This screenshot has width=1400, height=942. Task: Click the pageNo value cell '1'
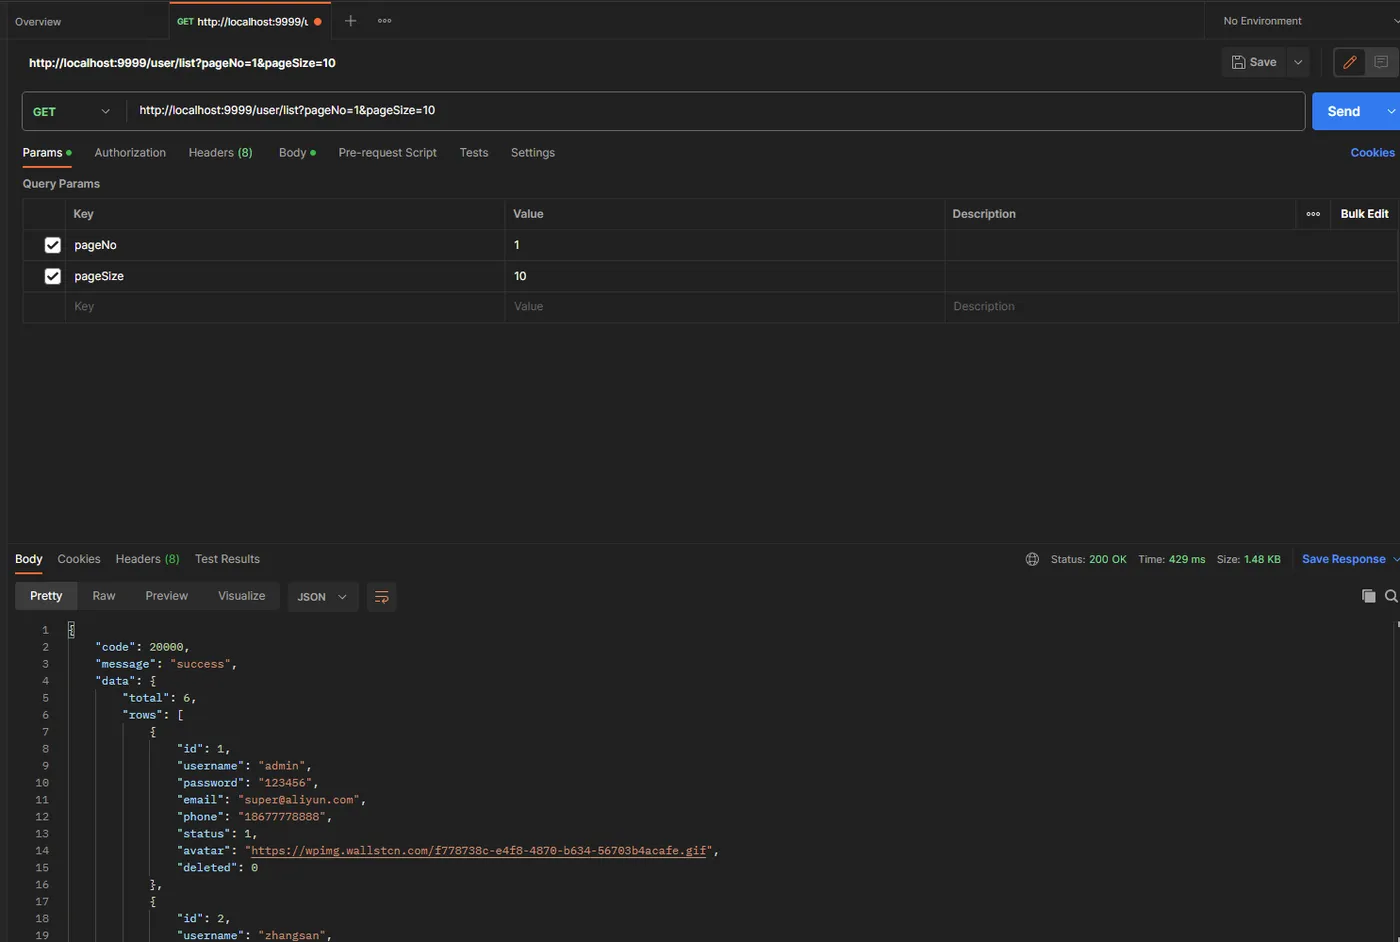tap(724, 245)
